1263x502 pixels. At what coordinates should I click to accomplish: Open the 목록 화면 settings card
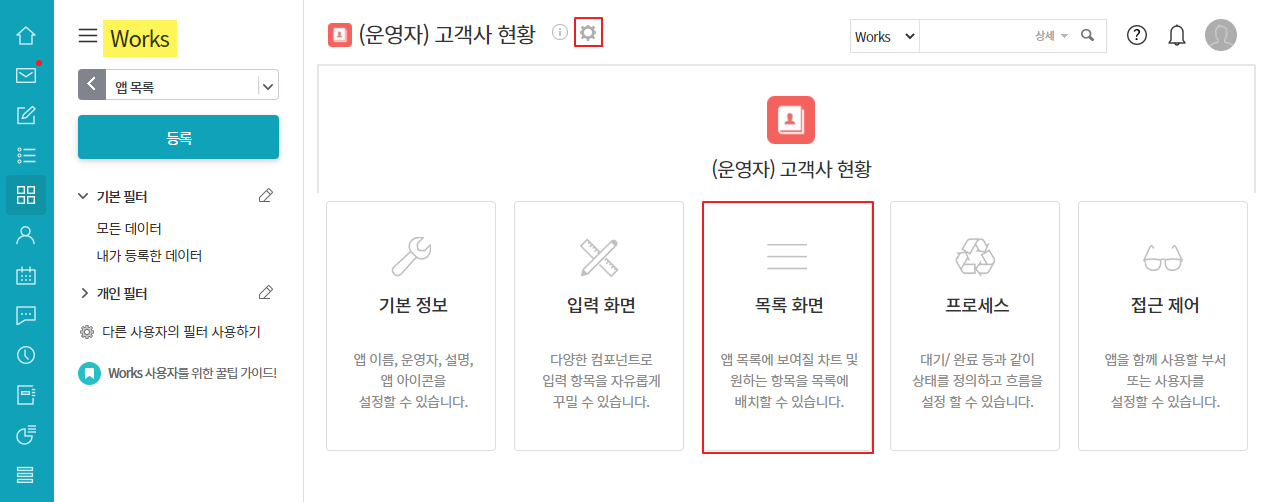[788, 327]
